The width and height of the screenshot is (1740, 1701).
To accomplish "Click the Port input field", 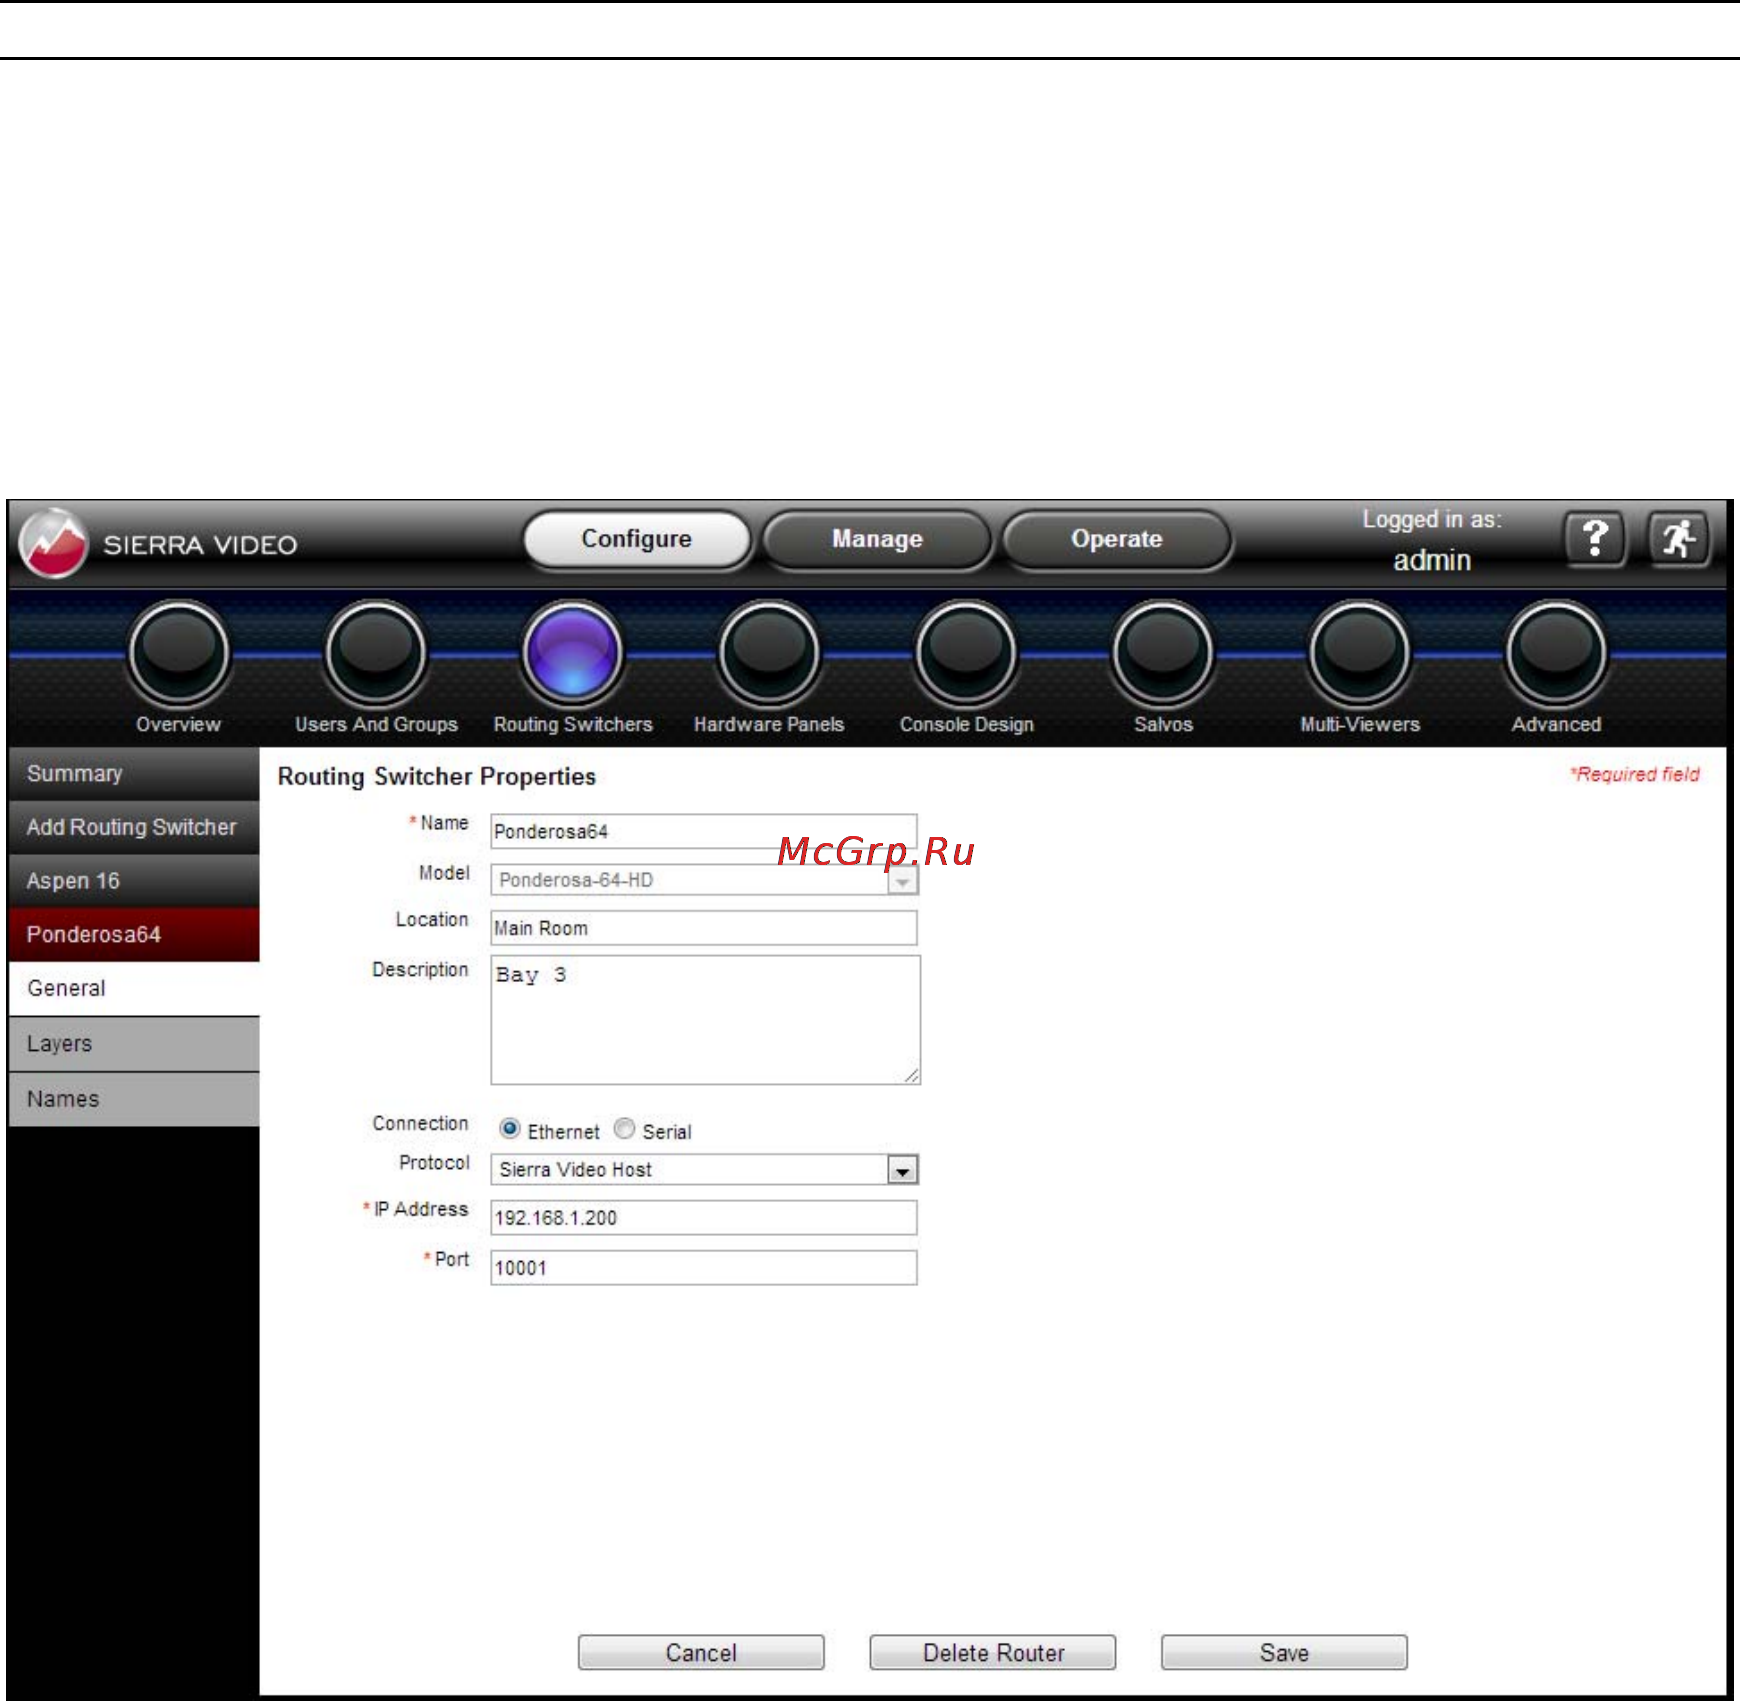I will pyautogui.click(x=704, y=1268).
